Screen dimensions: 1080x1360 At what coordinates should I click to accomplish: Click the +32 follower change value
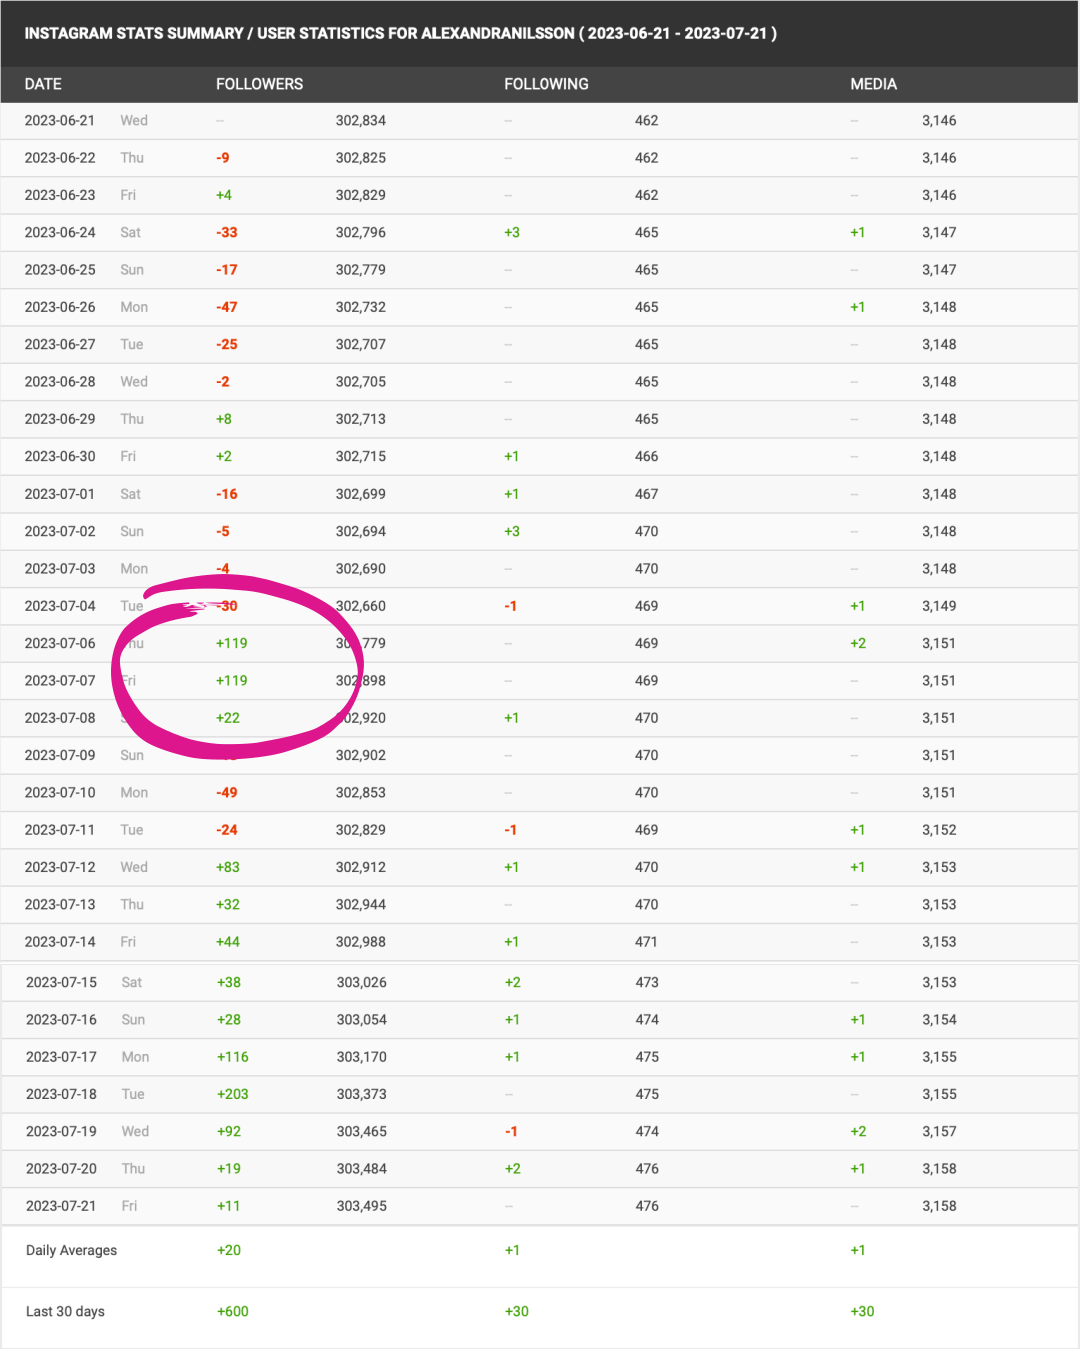coord(228,904)
